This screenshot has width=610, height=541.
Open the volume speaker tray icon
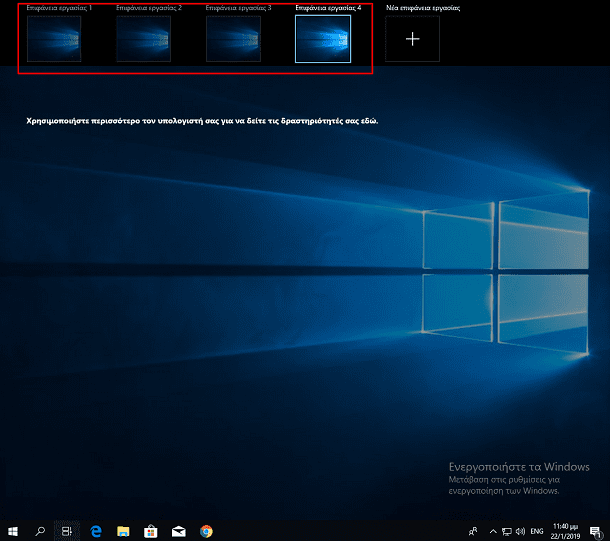520,531
